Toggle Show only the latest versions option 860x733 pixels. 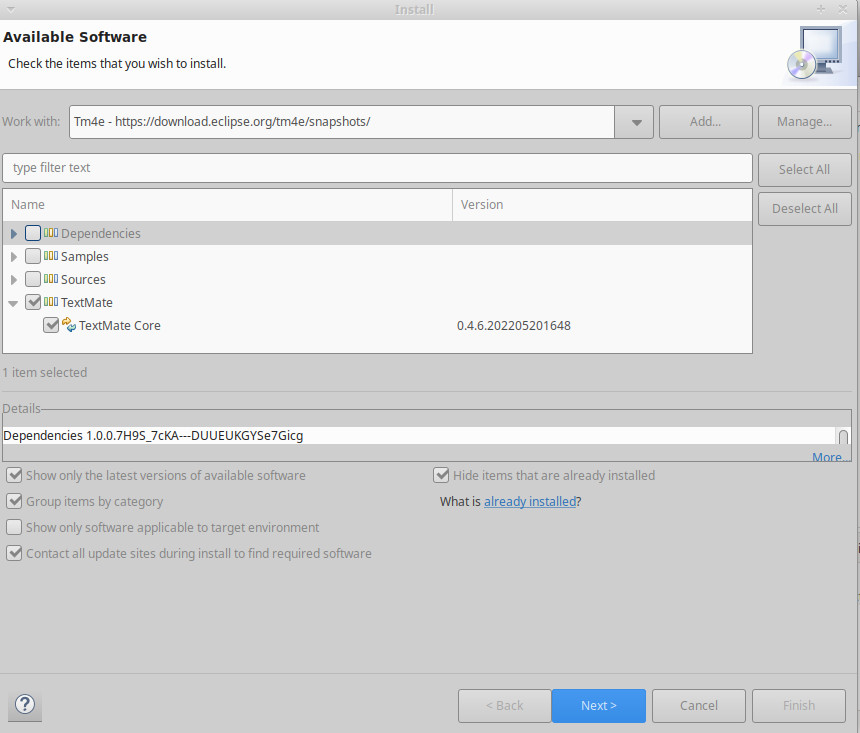tap(14, 475)
